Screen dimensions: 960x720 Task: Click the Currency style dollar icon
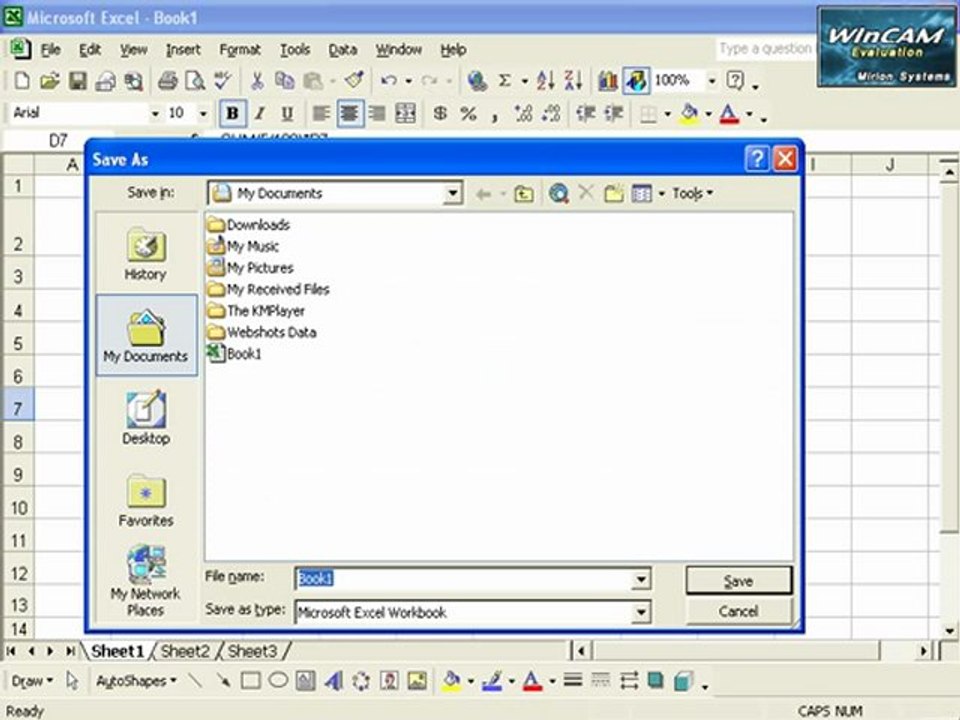click(440, 113)
